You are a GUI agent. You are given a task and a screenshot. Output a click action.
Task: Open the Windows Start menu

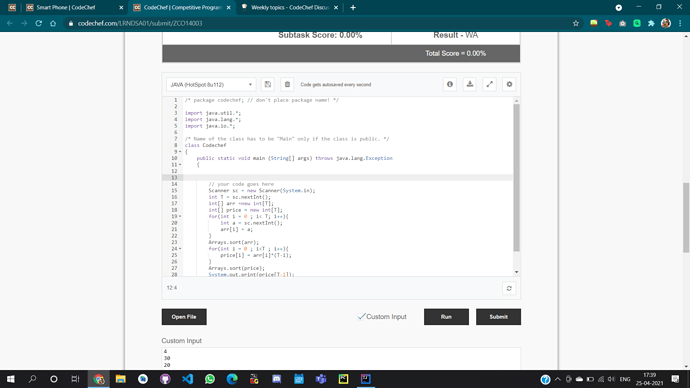(11, 379)
